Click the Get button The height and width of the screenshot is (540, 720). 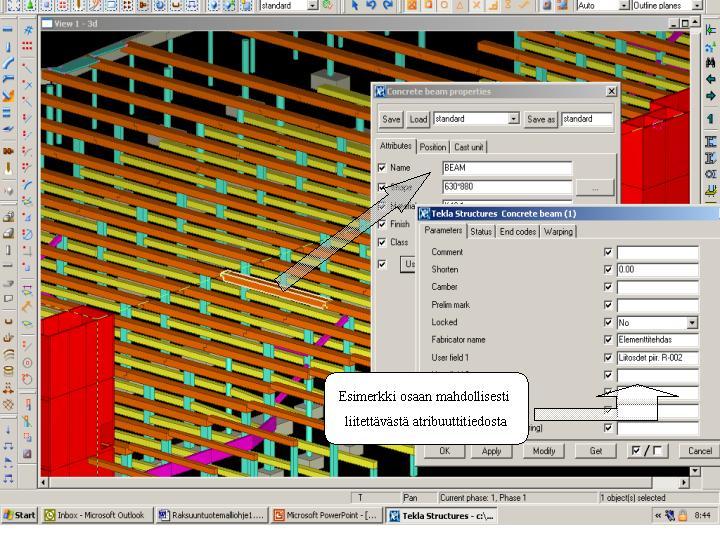tap(596, 451)
